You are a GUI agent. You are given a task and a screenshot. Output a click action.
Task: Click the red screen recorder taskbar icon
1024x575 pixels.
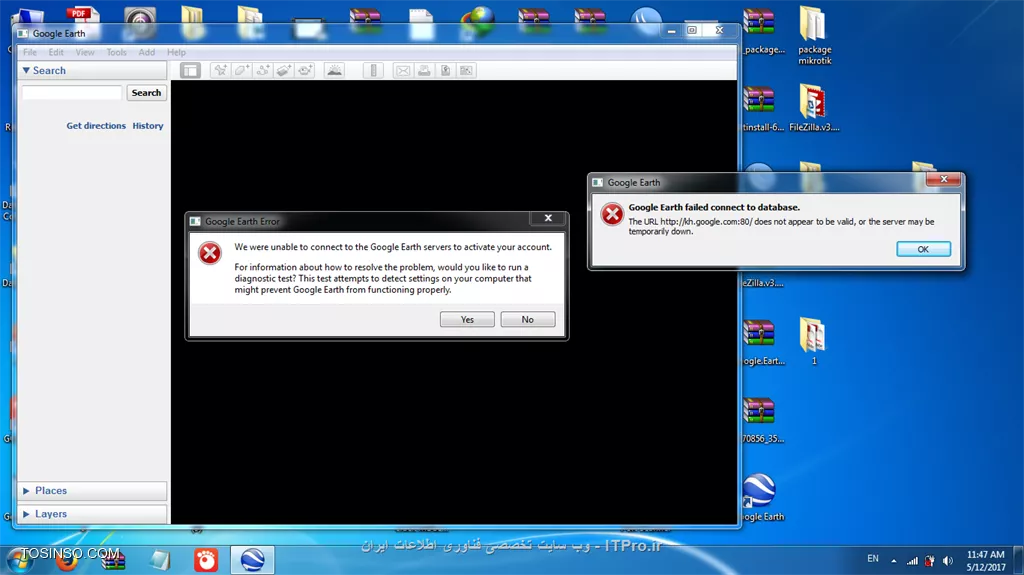tap(206, 560)
